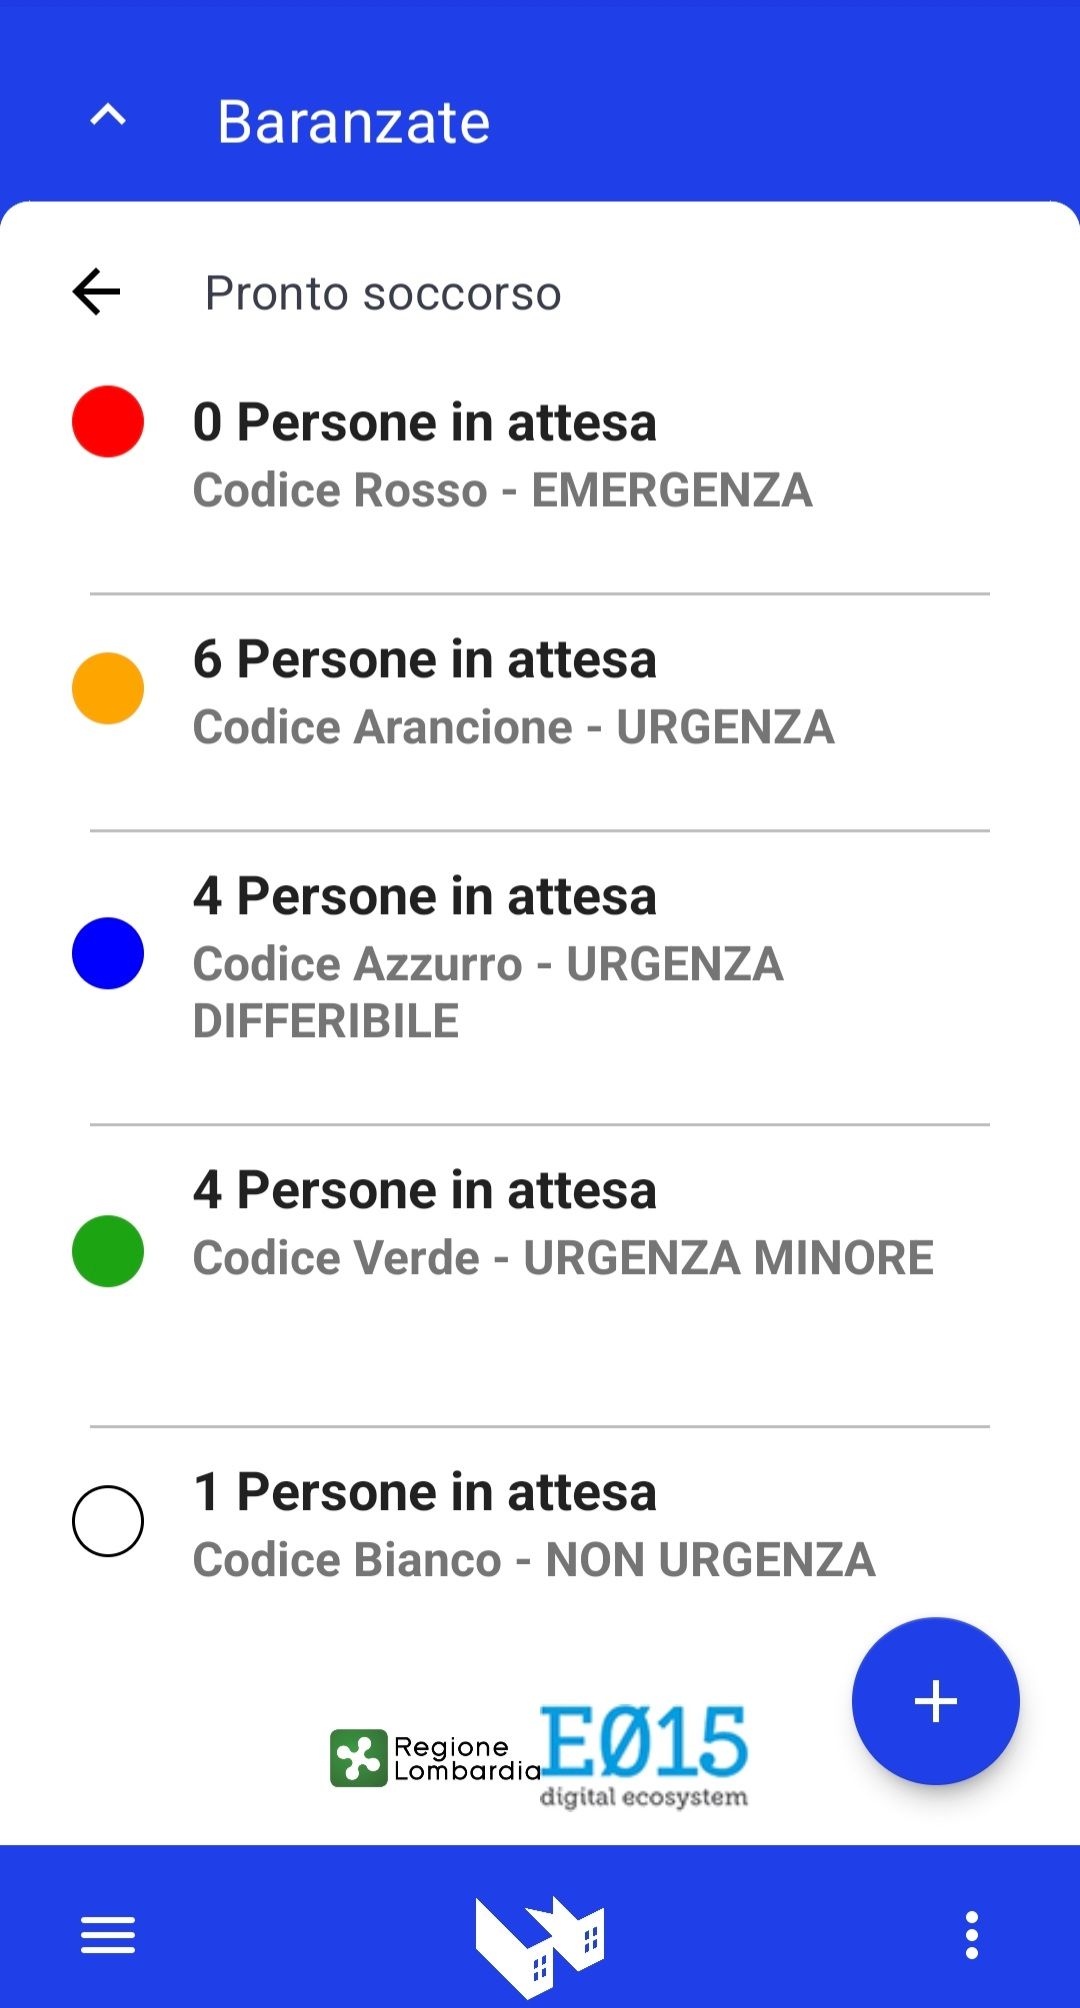Viewport: 1080px width, 2008px height.
Task: Tap the Regione Lombardia logo
Action: tap(434, 1758)
